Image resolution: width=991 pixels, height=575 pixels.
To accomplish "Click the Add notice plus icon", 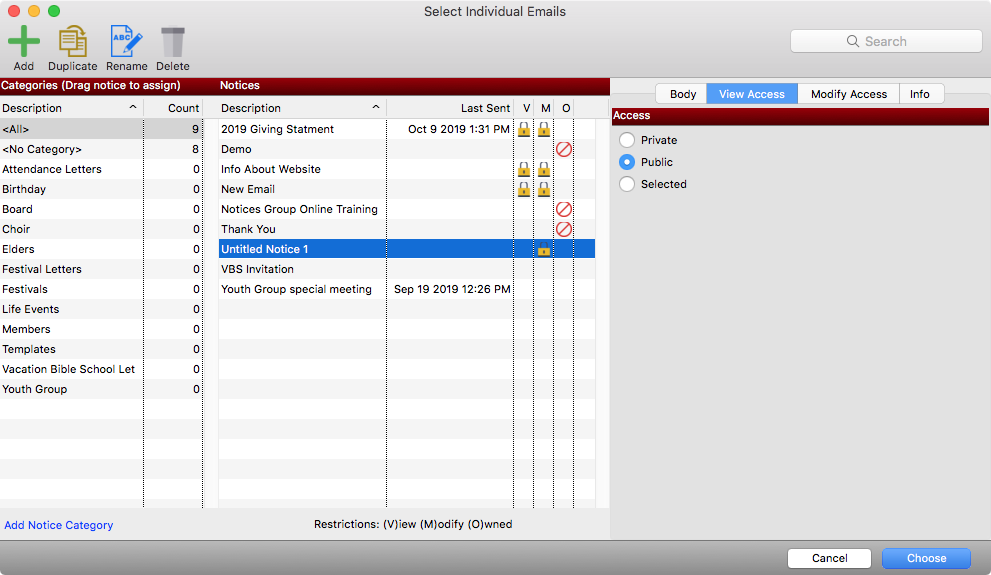I will click(x=24, y=42).
